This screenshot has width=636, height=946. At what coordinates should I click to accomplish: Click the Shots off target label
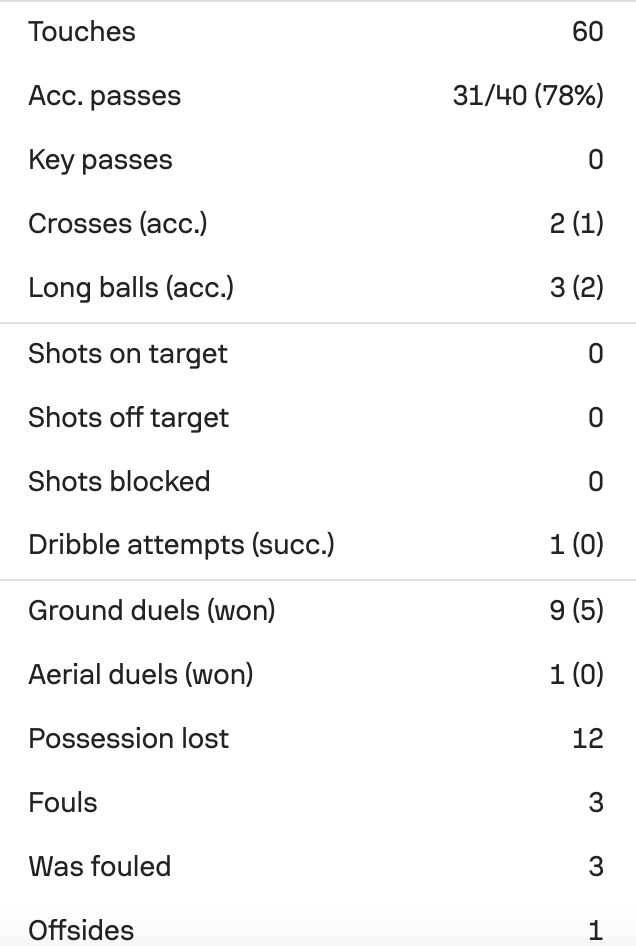[x=129, y=417]
